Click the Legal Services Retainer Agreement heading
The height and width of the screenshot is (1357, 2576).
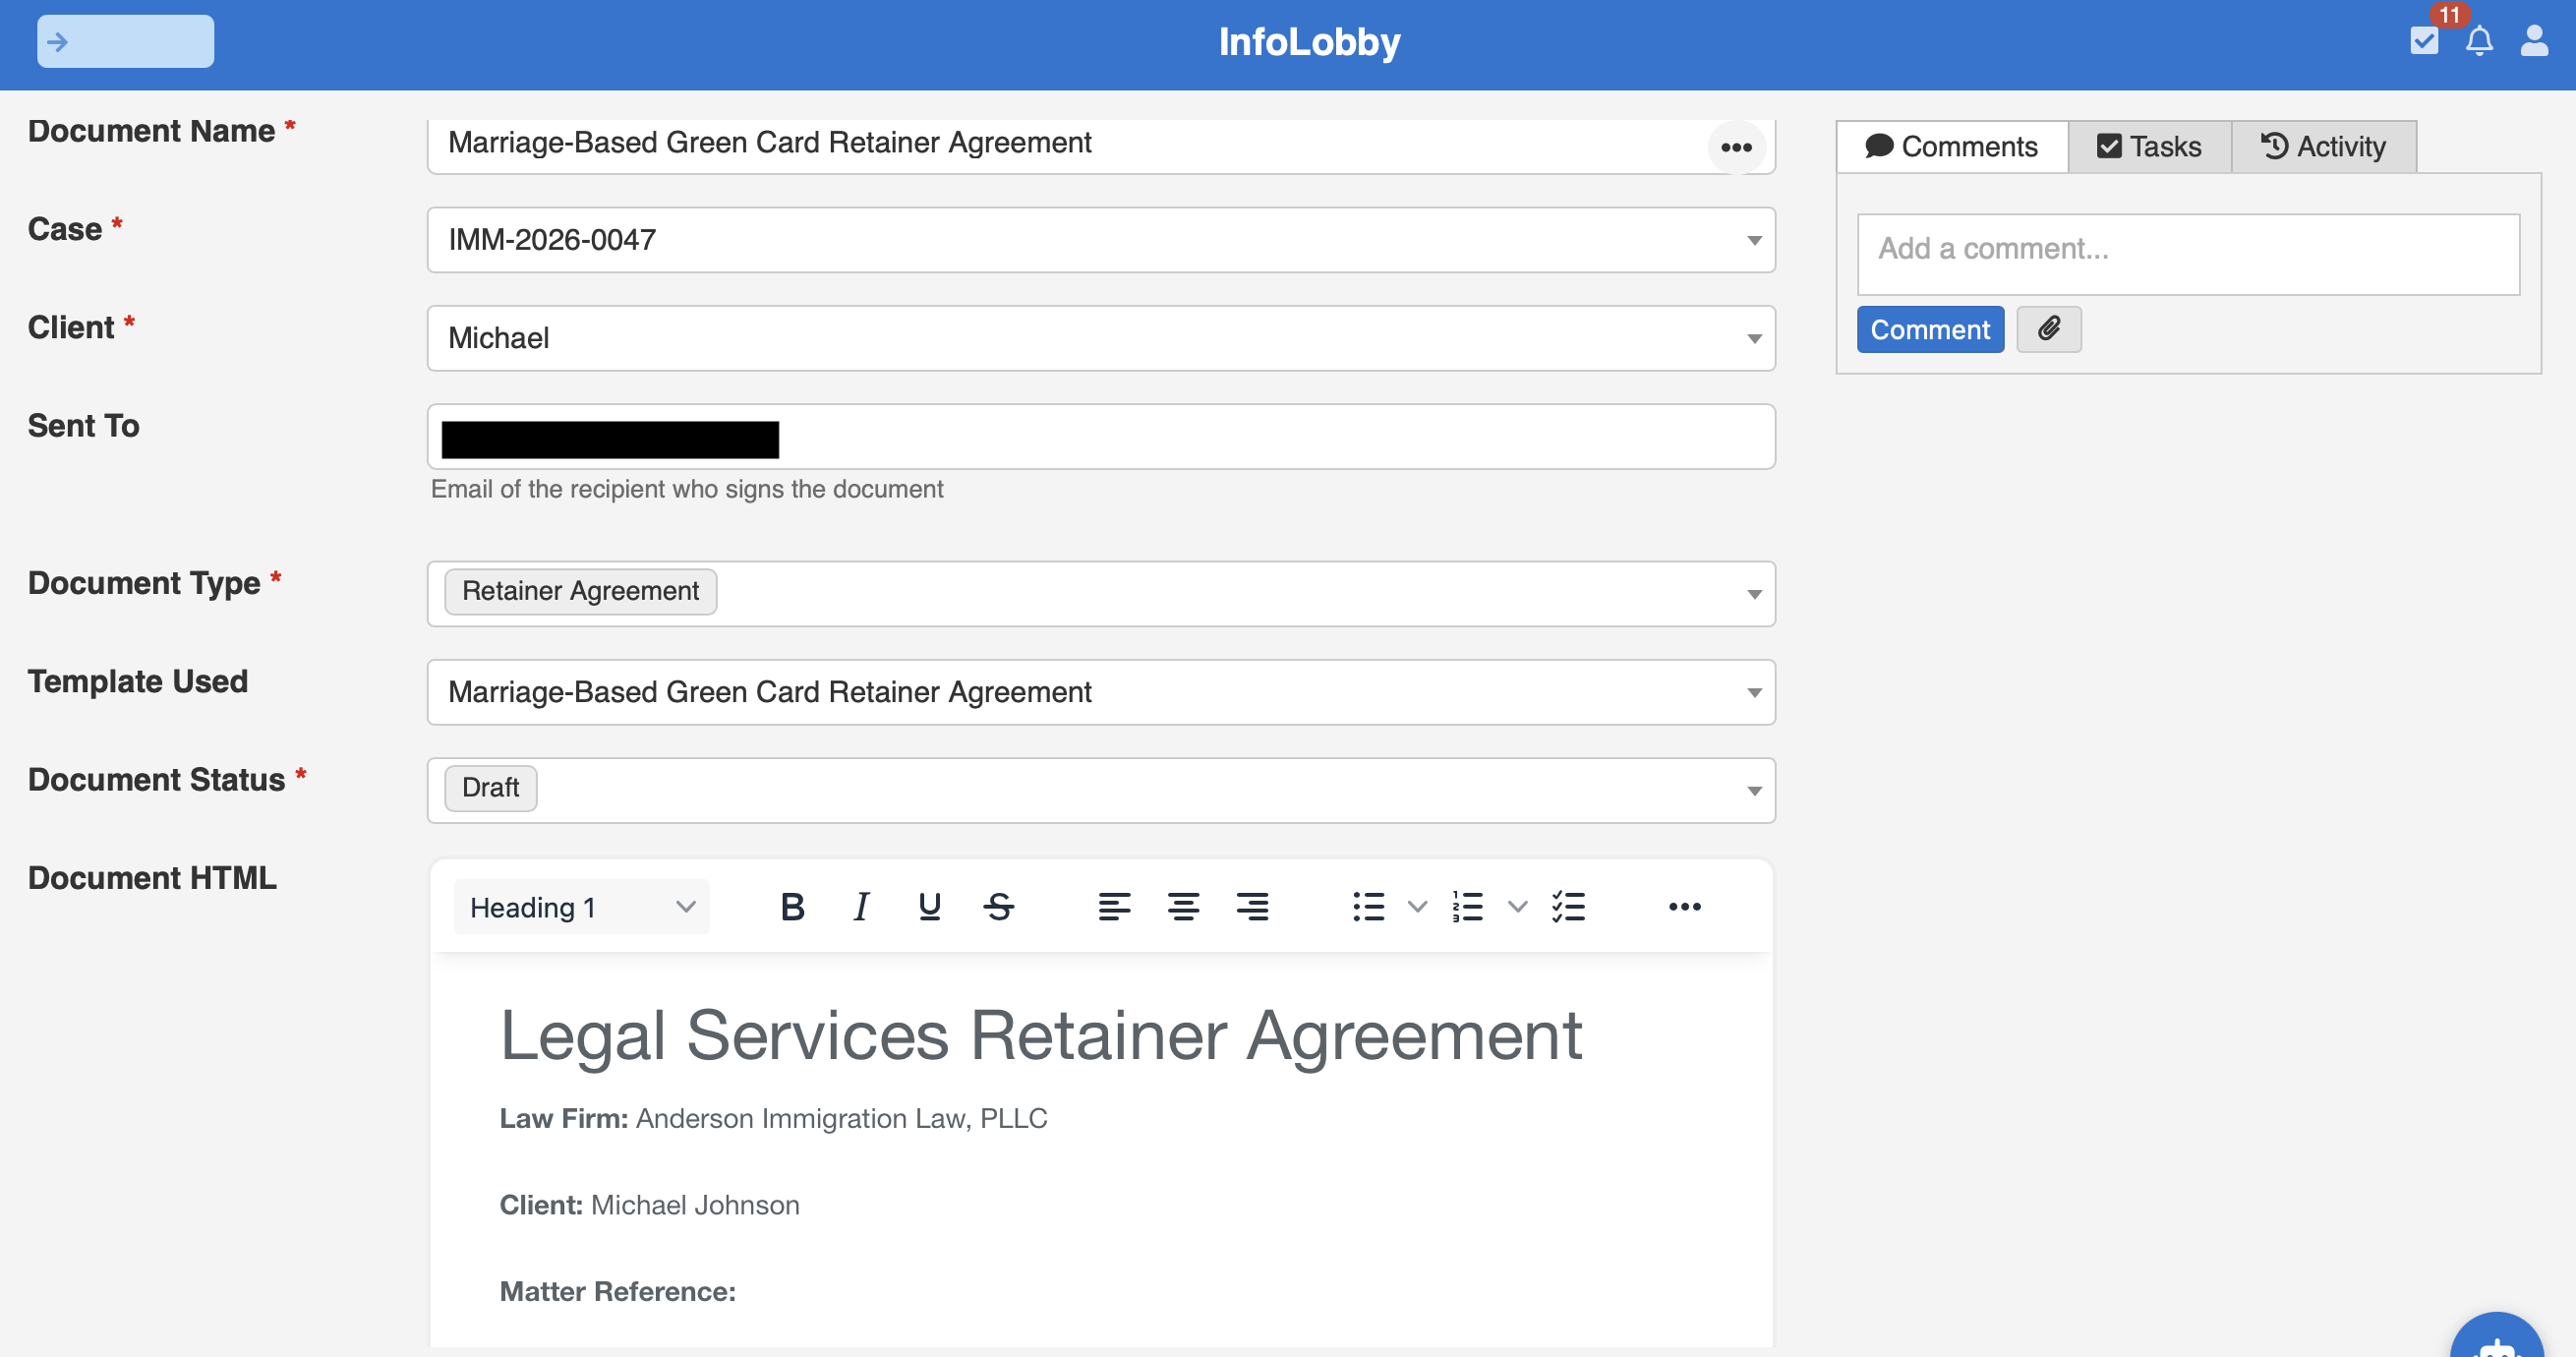(1040, 1035)
